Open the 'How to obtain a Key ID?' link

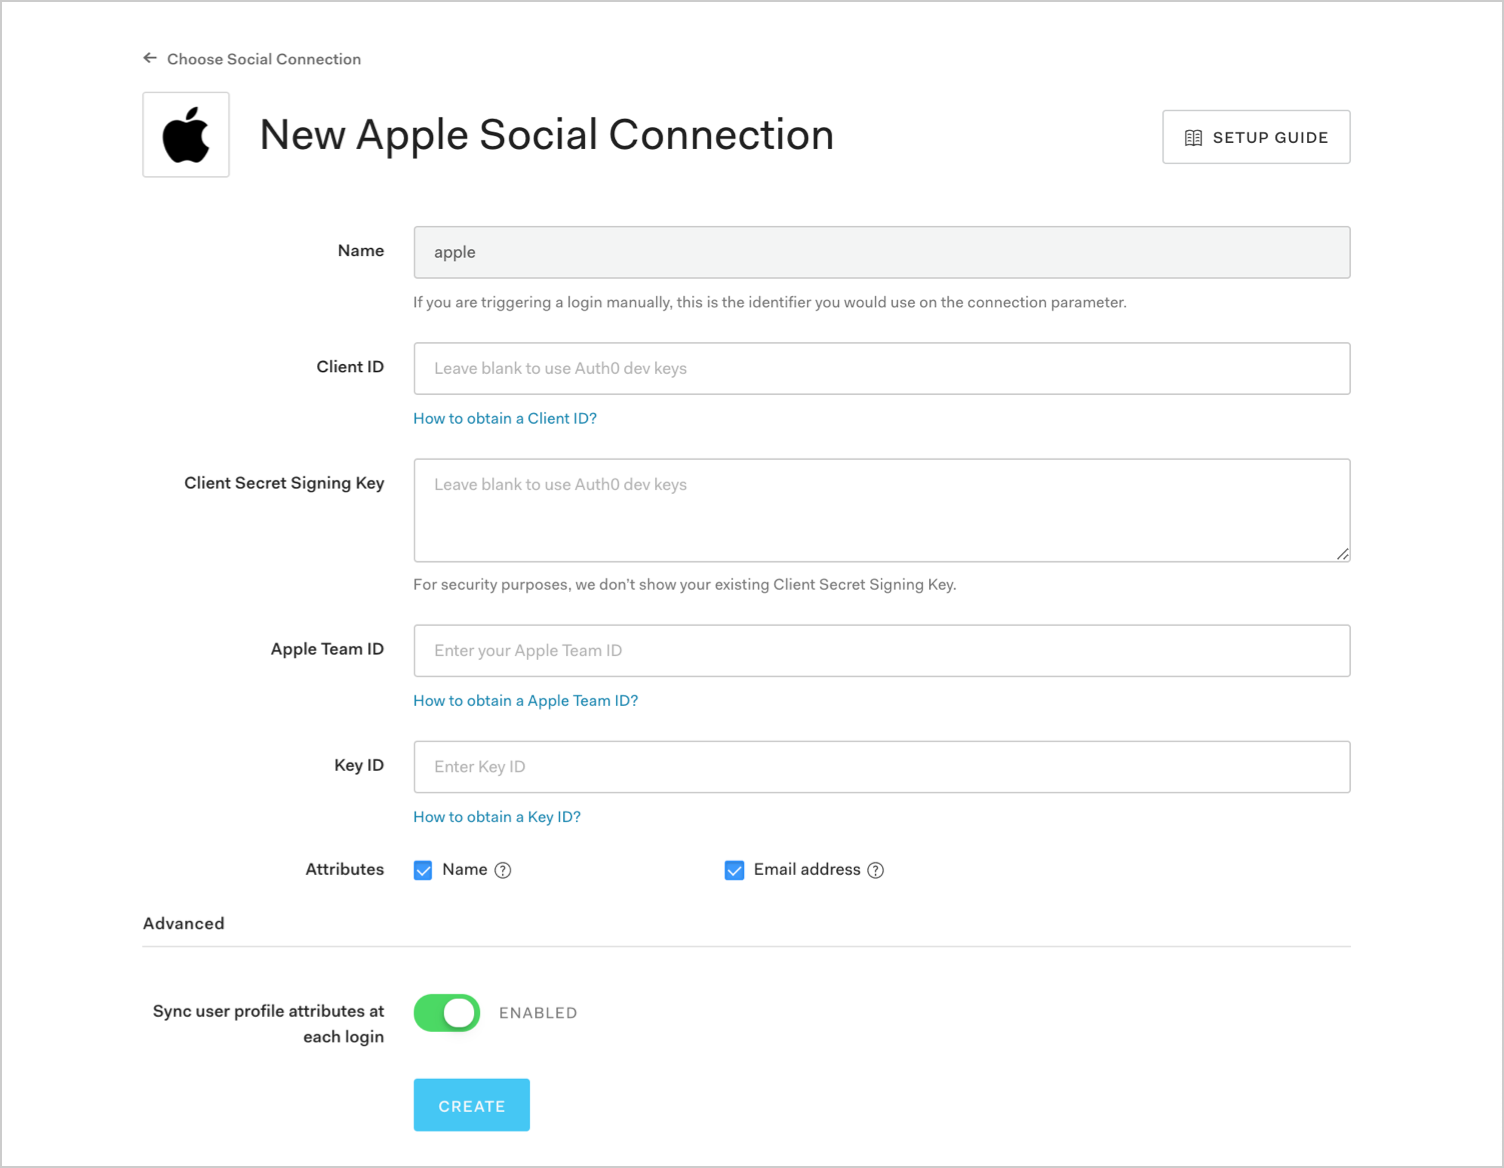click(x=497, y=817)
